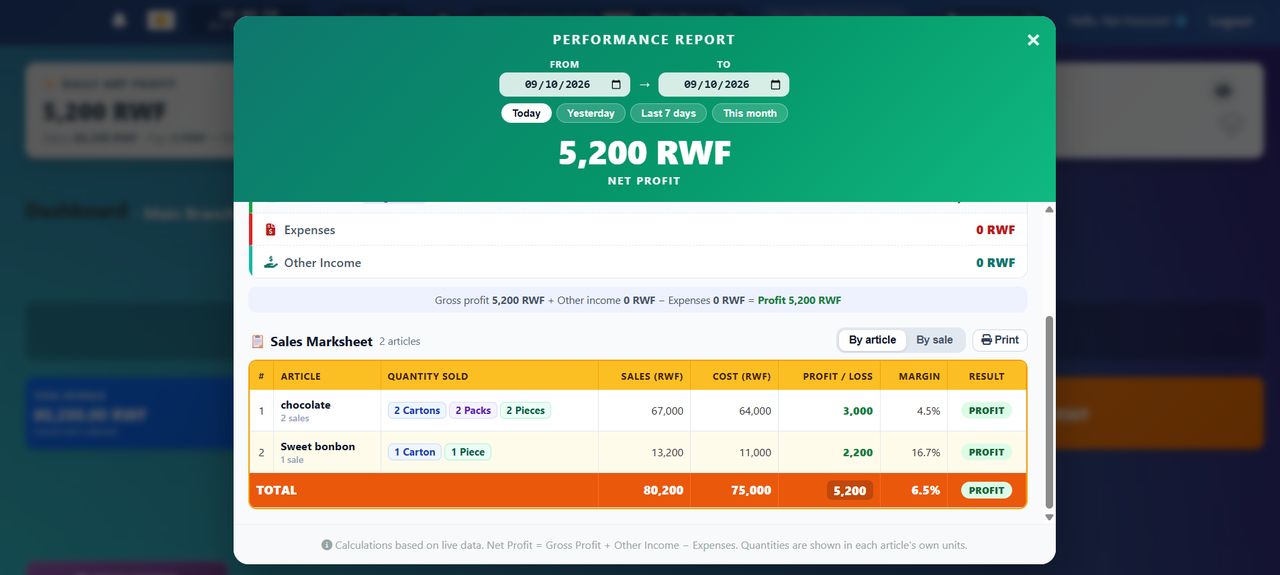Click the Sales Marksheet clipboard icon

(257, 342)
